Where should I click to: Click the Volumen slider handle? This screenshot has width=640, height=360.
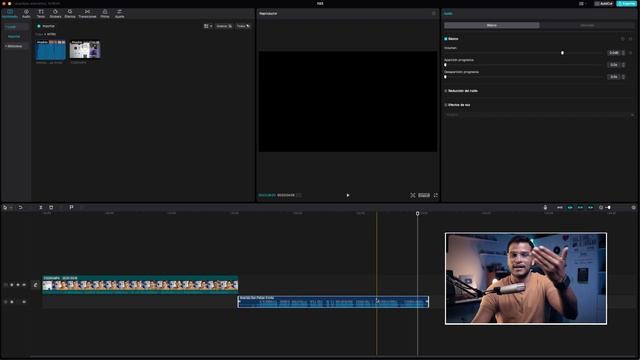[x=562, y=53]
